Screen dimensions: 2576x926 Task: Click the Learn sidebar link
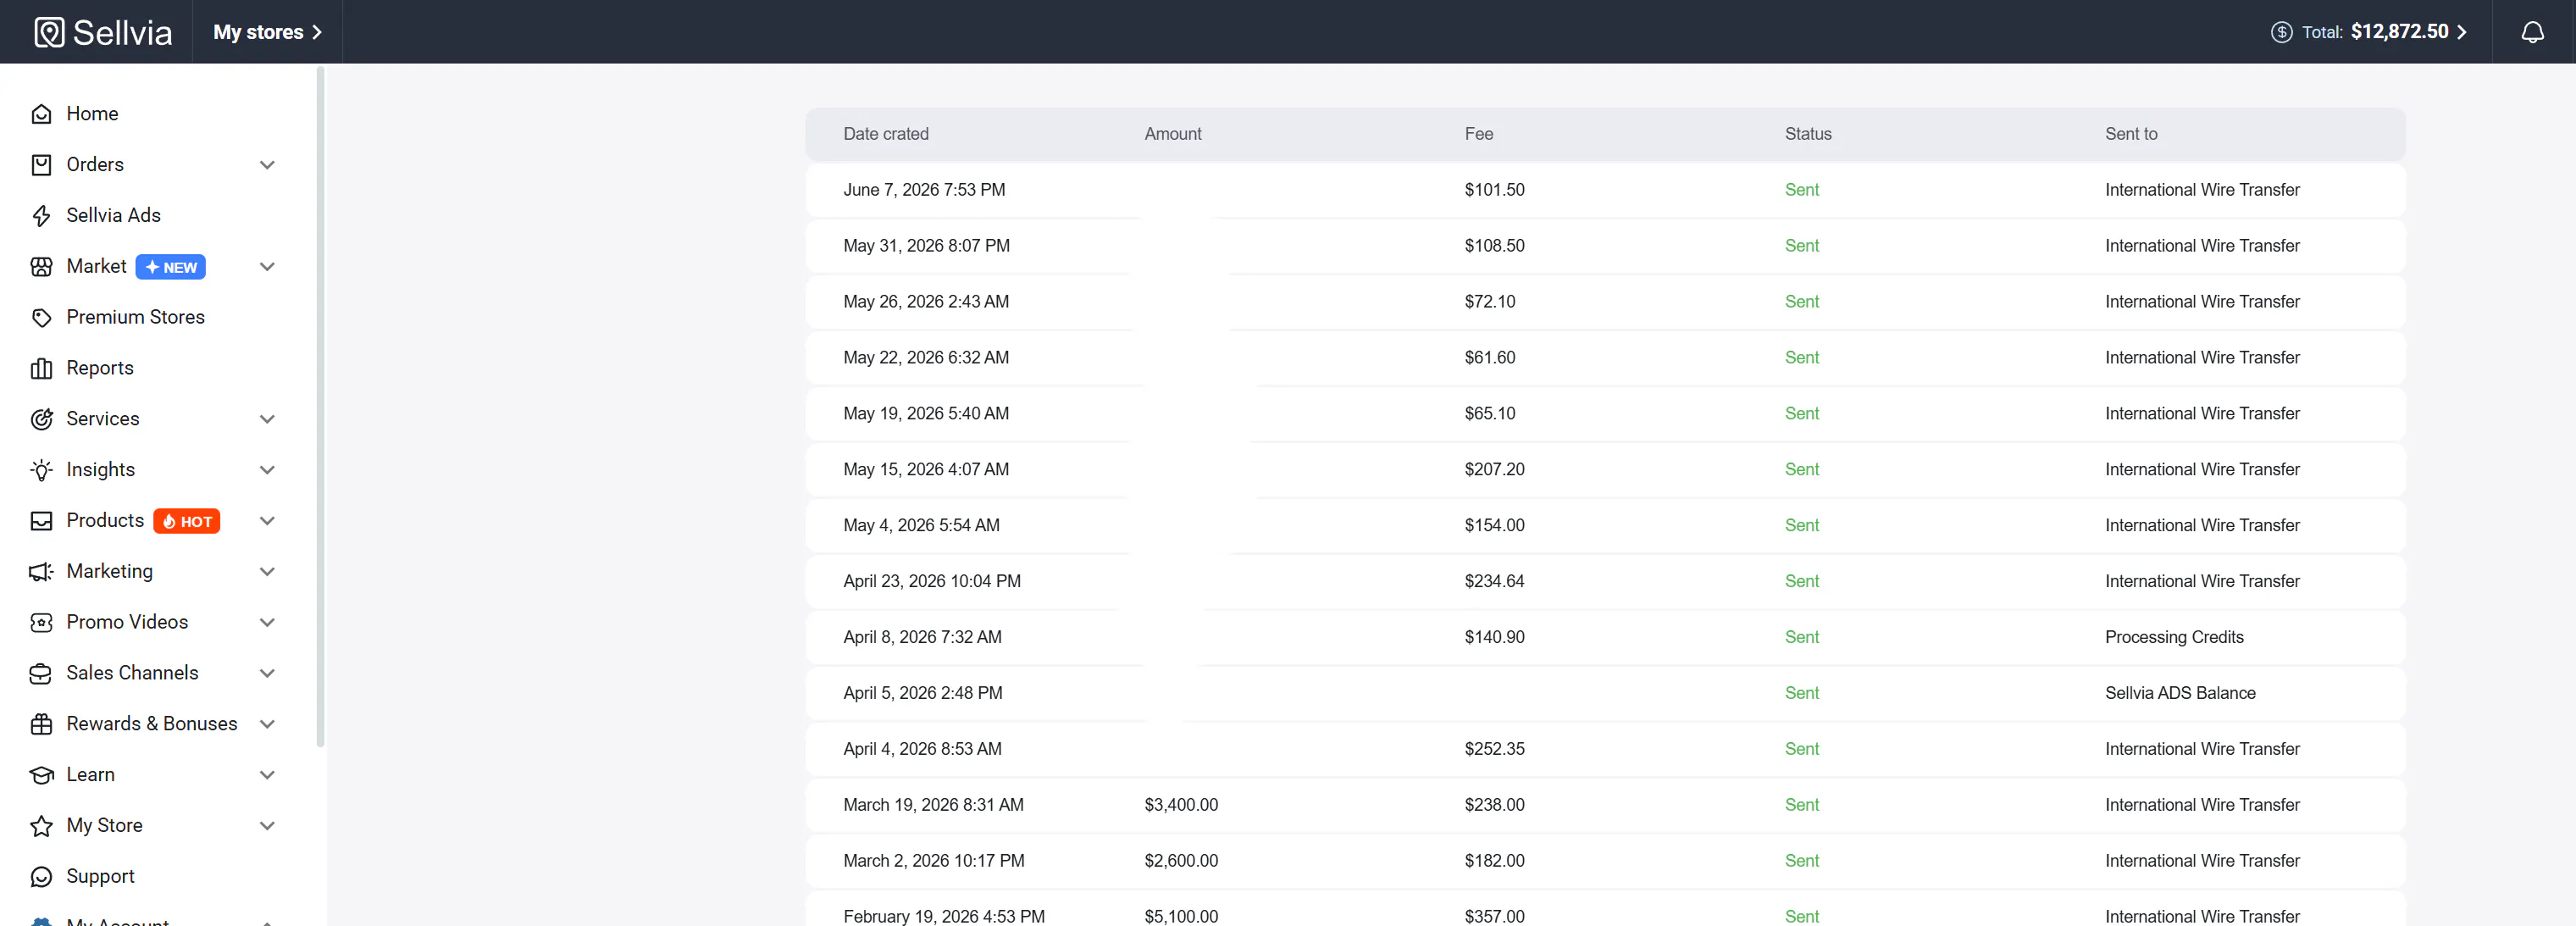(90, 775)
